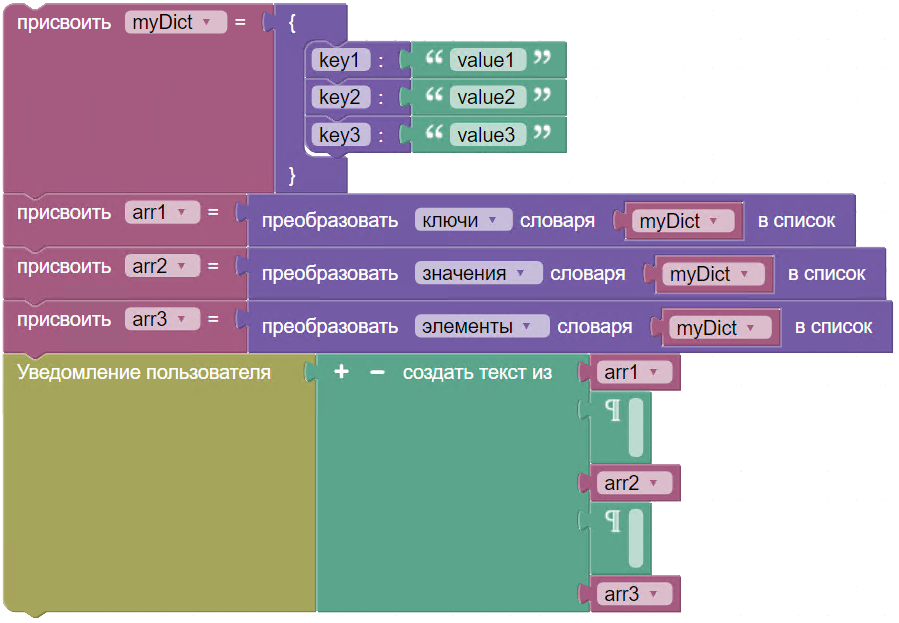Click the opening quote mark before value1
The image size is (899, 623).
[x=434, y=57]
